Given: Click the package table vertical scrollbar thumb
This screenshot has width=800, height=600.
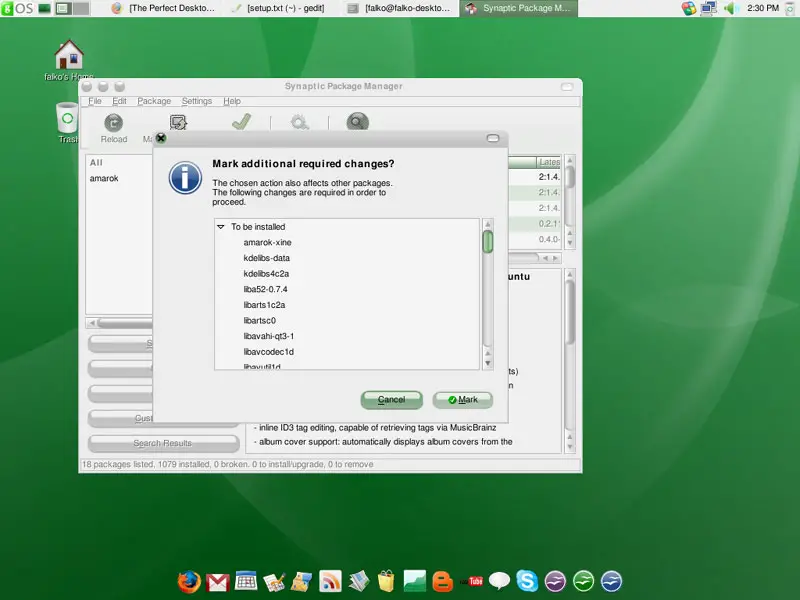Looking at the screenshot, I should pyautogui.click(x=570, y=176).
